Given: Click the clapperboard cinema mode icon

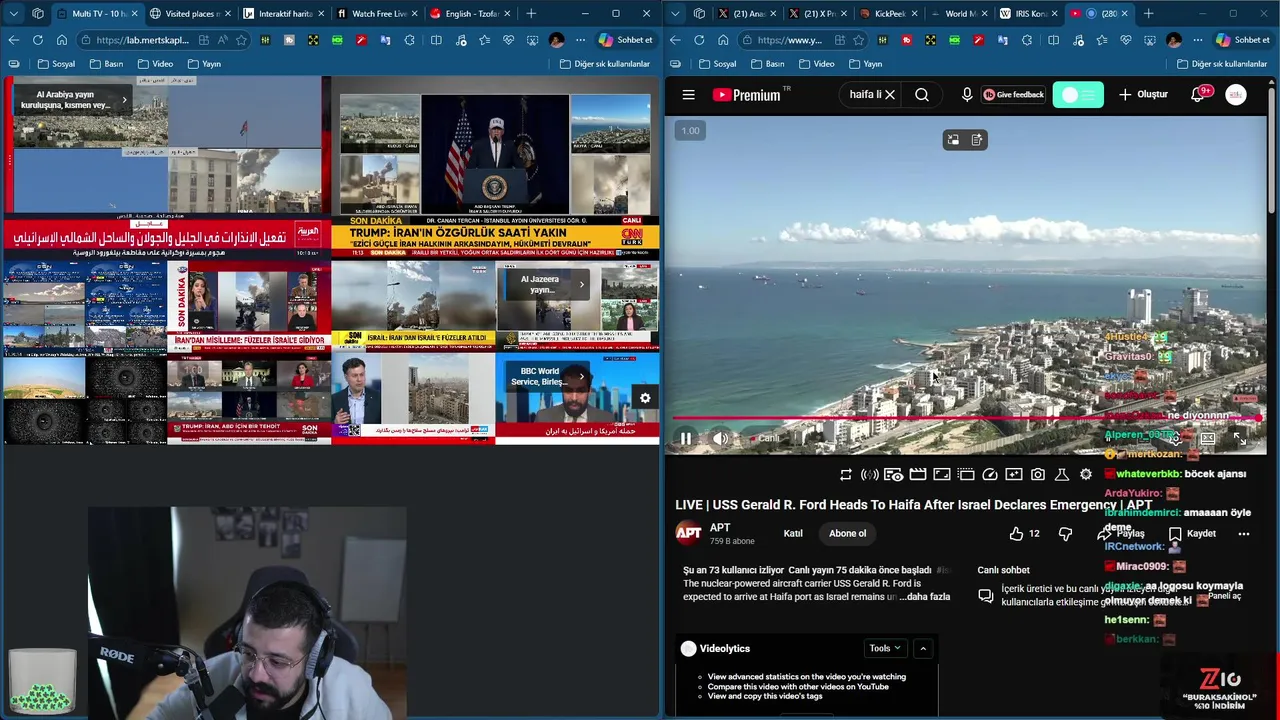Looking at the screenshot, I should click(918, 475).
